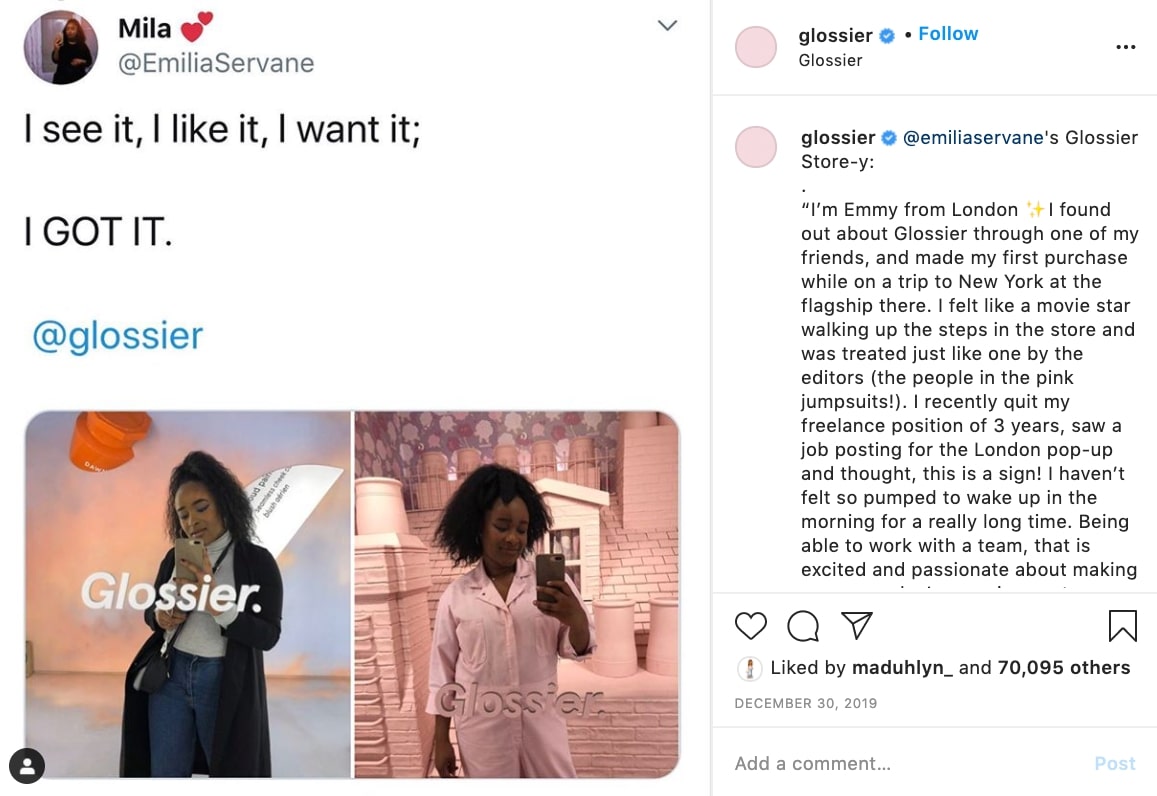Open the @emiliaservane mention link

point(973,138)
